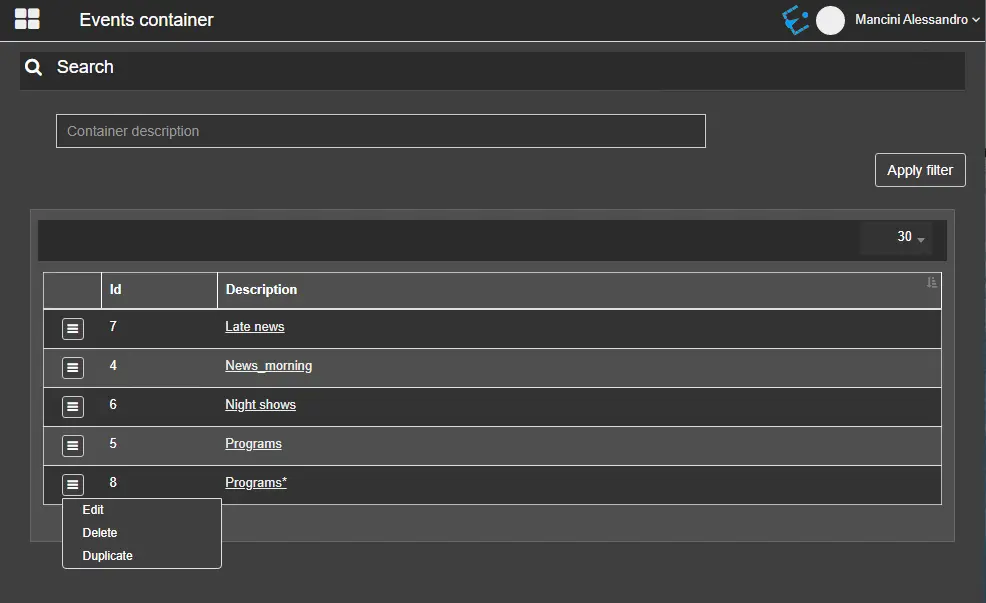Viewport: 986px width, 603px height.
Task: Click the user avatar circle
Action: pyautogui.click(x=830, y=20)
